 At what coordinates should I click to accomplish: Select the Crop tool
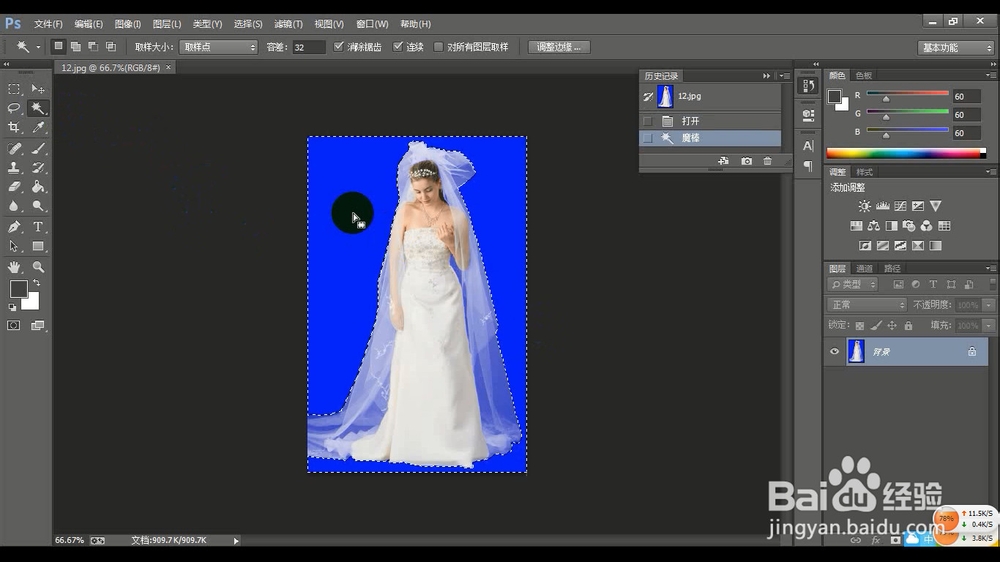[x=15, y=128]
